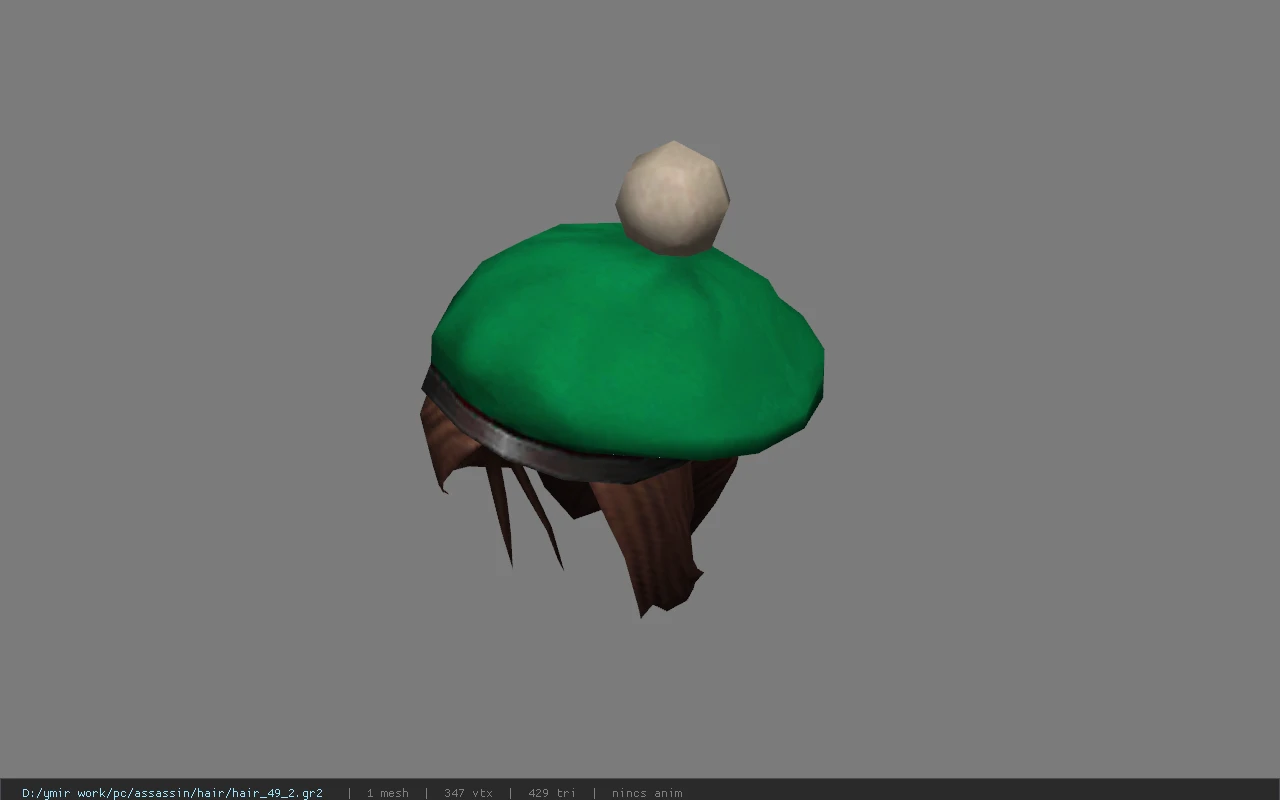Screen dimensions: 1280x800
Task: Click the '347 vtx' vertex count
Action: pyautogui.click(x=468, y=793)
